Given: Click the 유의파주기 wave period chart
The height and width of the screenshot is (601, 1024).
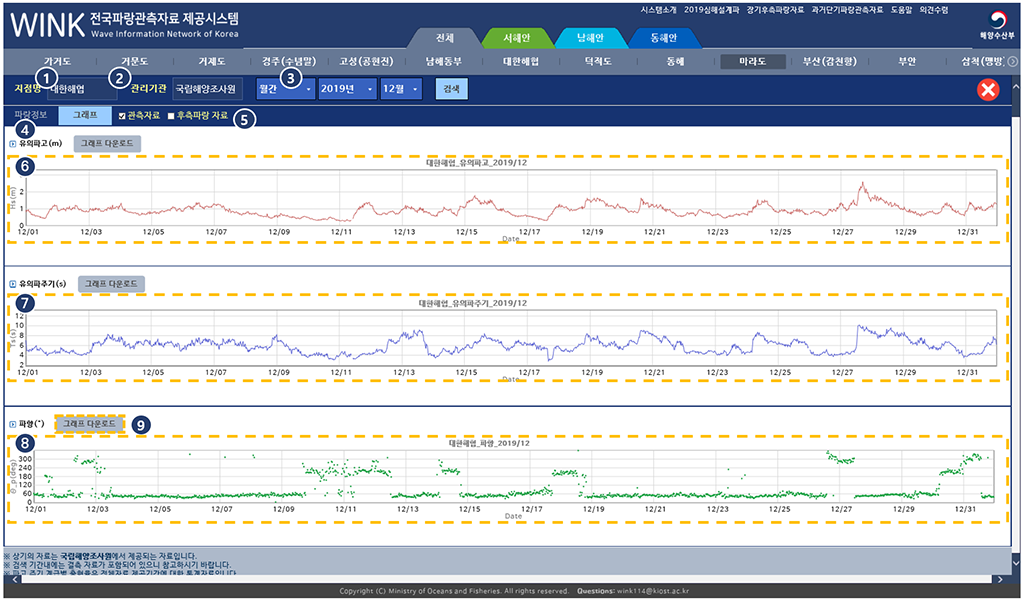Looking at the screenshot, I should tap(507, 338).
